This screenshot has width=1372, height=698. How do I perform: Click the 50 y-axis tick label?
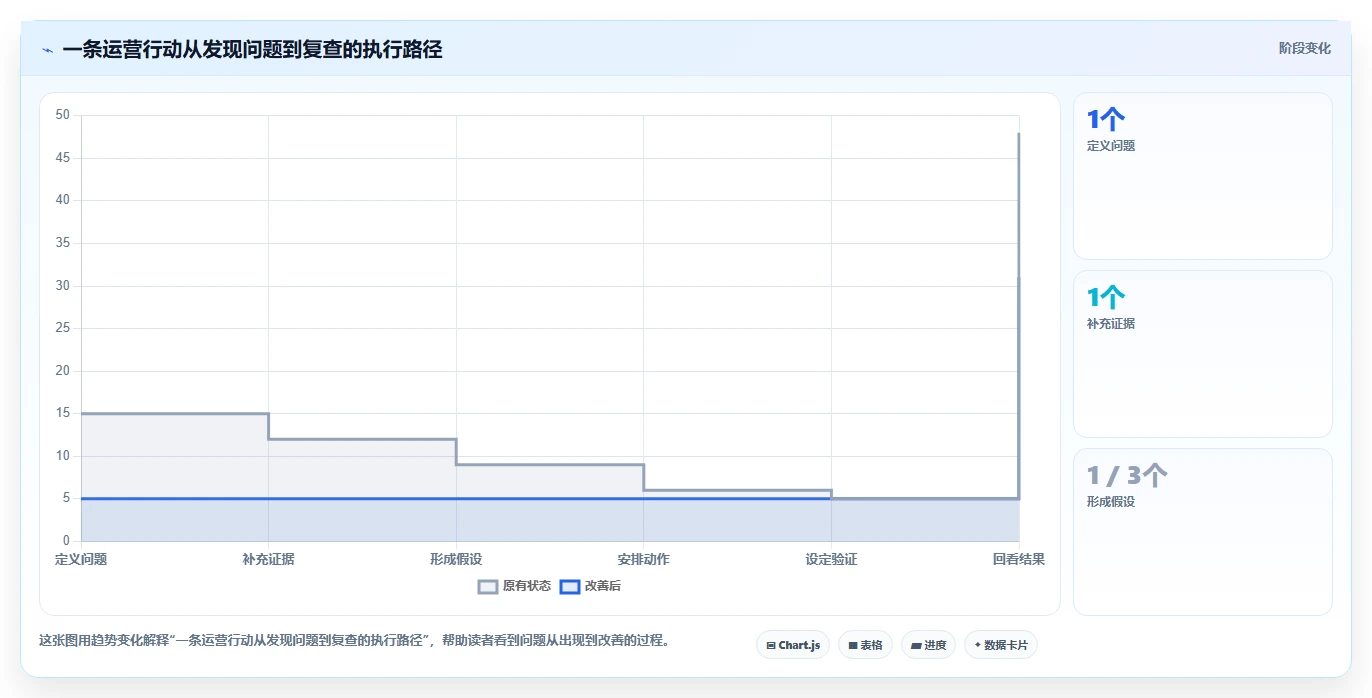point(63,115)
